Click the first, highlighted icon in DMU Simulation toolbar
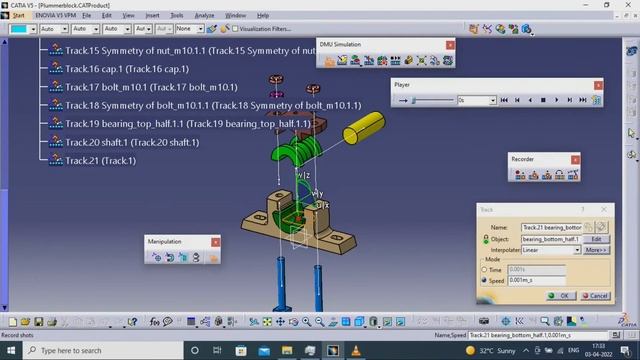Viewport: 640px width, 360px height. tap(329, 61)
